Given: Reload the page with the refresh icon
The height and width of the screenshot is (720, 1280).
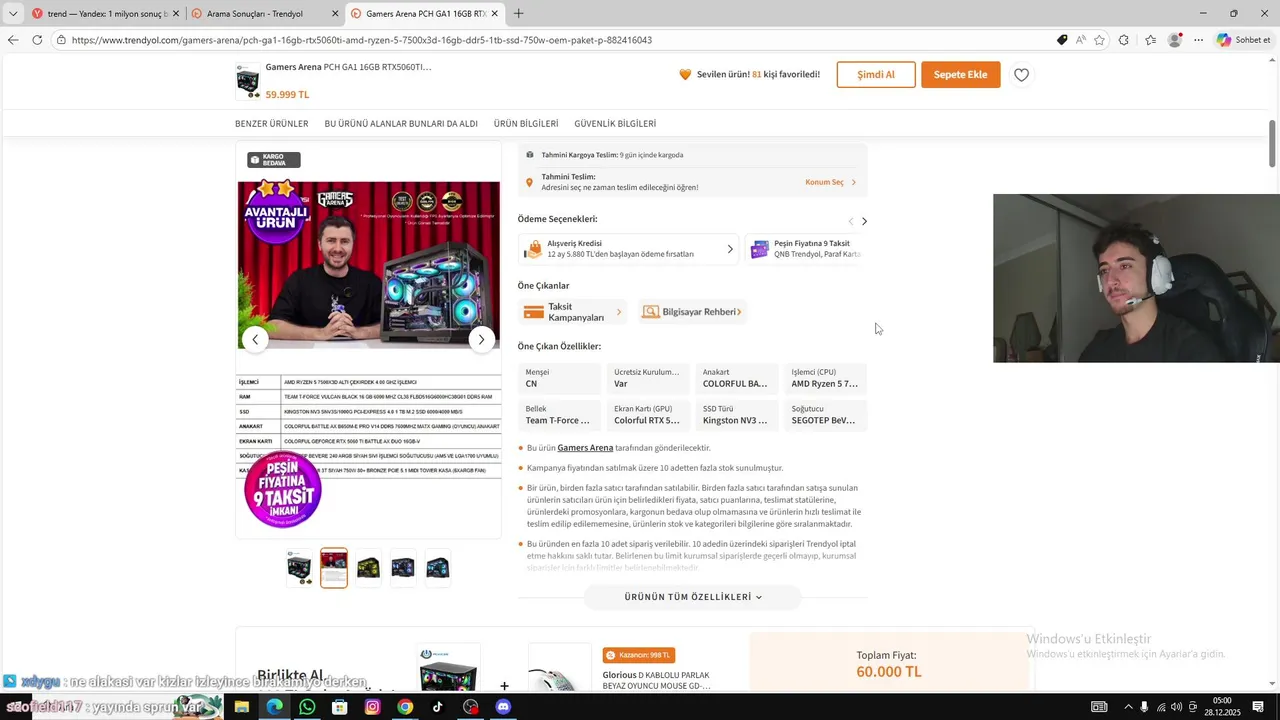Looking at the screenshot, I should [37, 40].
